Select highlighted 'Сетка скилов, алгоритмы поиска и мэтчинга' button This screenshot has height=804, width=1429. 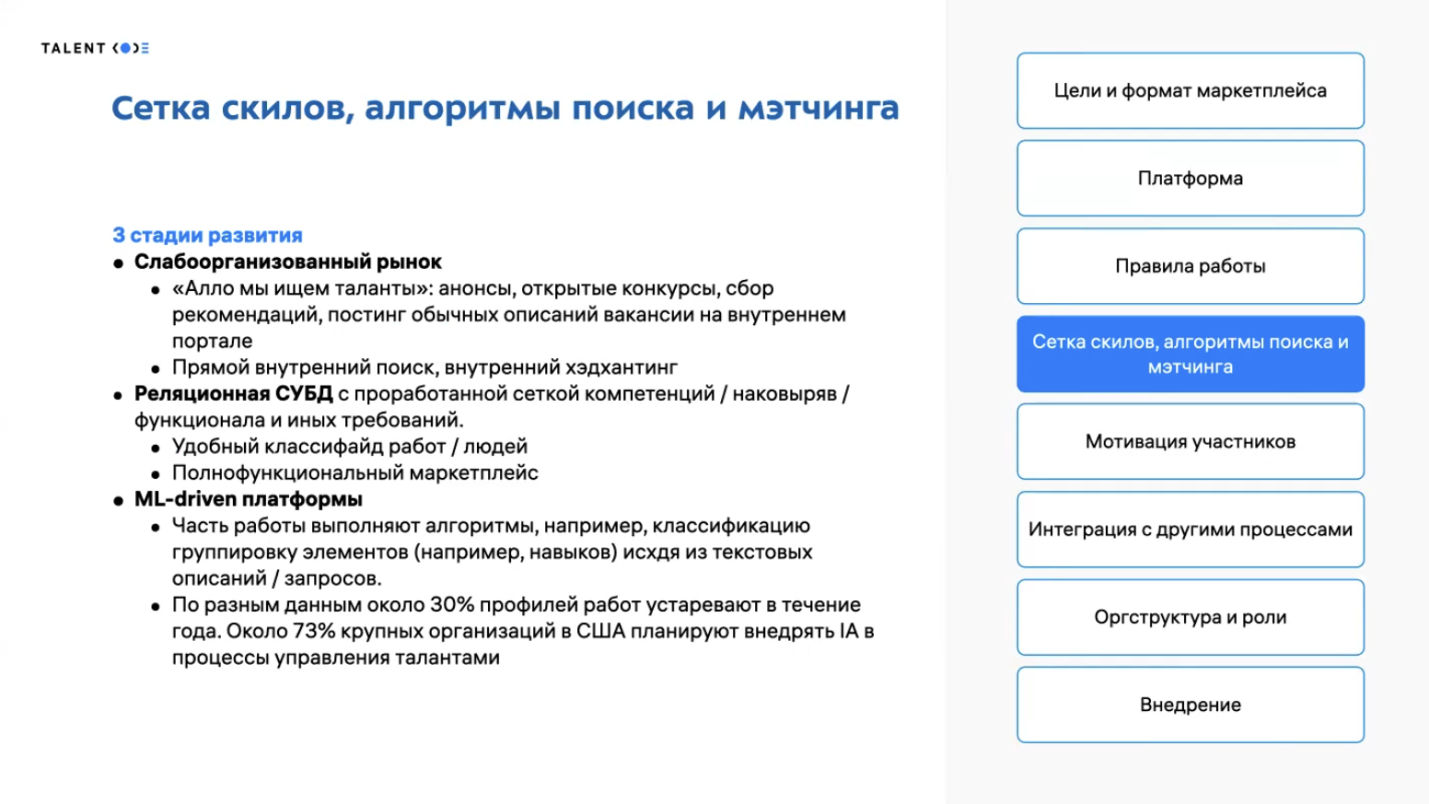[1190, 354]
